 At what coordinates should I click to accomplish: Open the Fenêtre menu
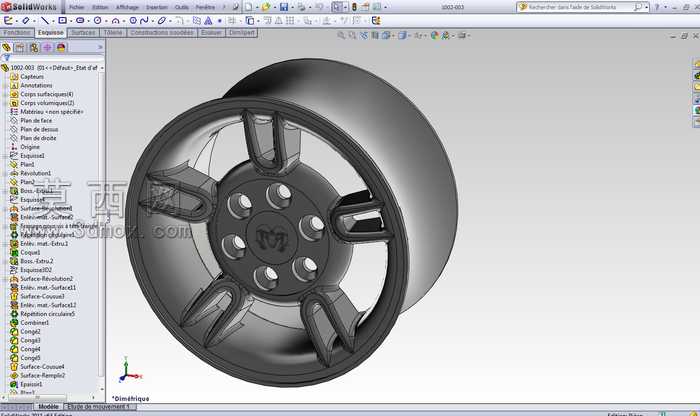point(205,7)
